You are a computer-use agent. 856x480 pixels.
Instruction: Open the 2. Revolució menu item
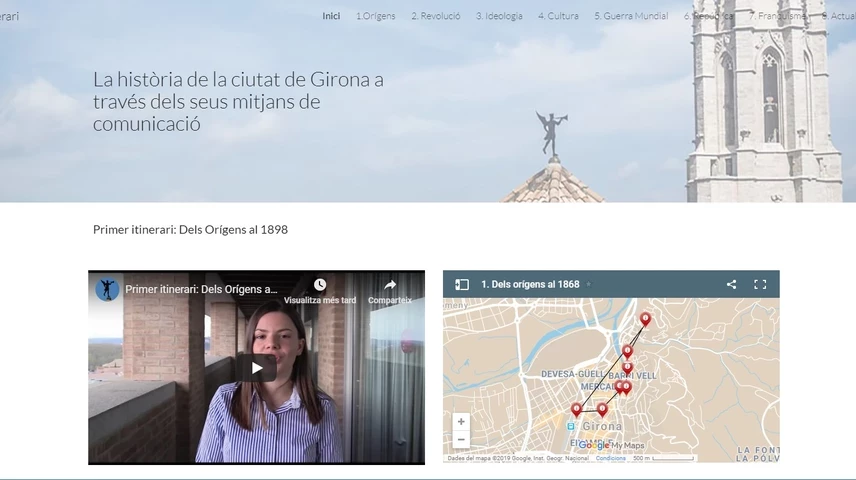(x=436, y=16)
